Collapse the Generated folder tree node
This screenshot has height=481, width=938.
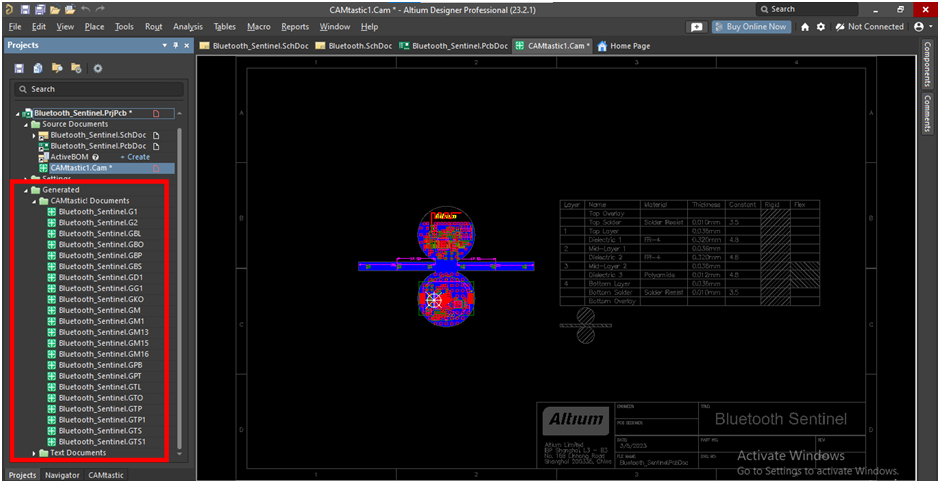(x=25, y=190)
